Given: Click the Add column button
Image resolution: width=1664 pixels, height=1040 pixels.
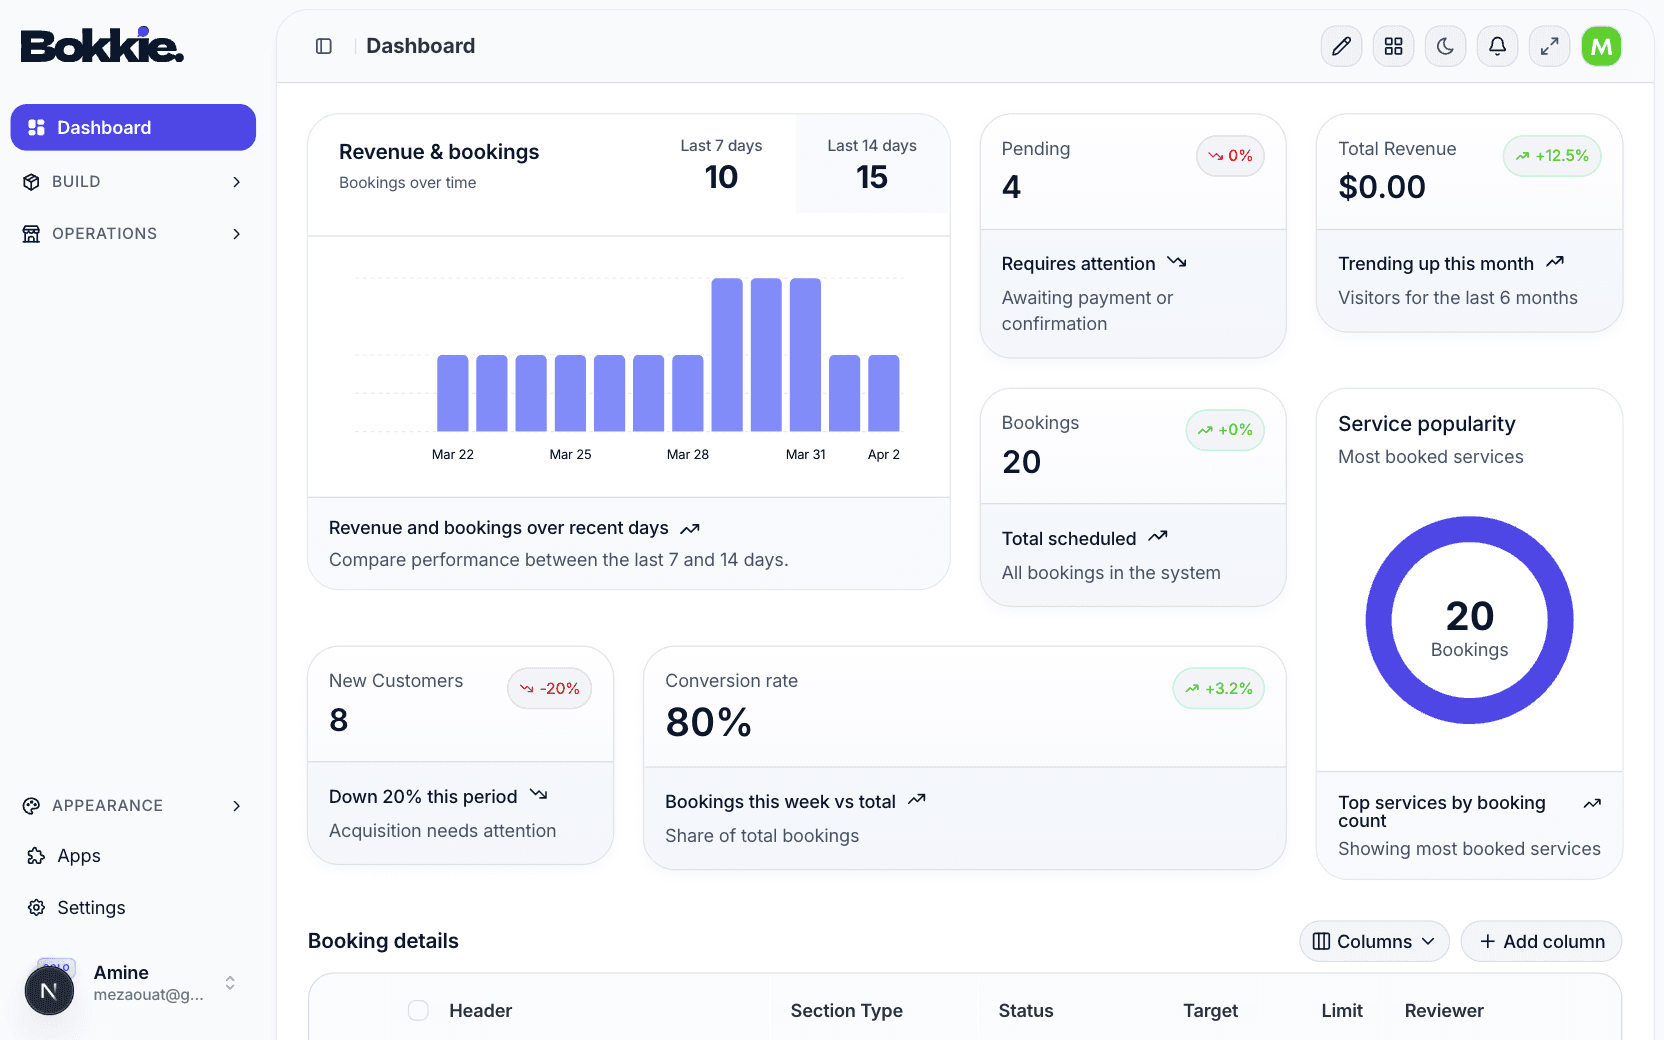Looking at the screenshot, I should pos(1541,941).
